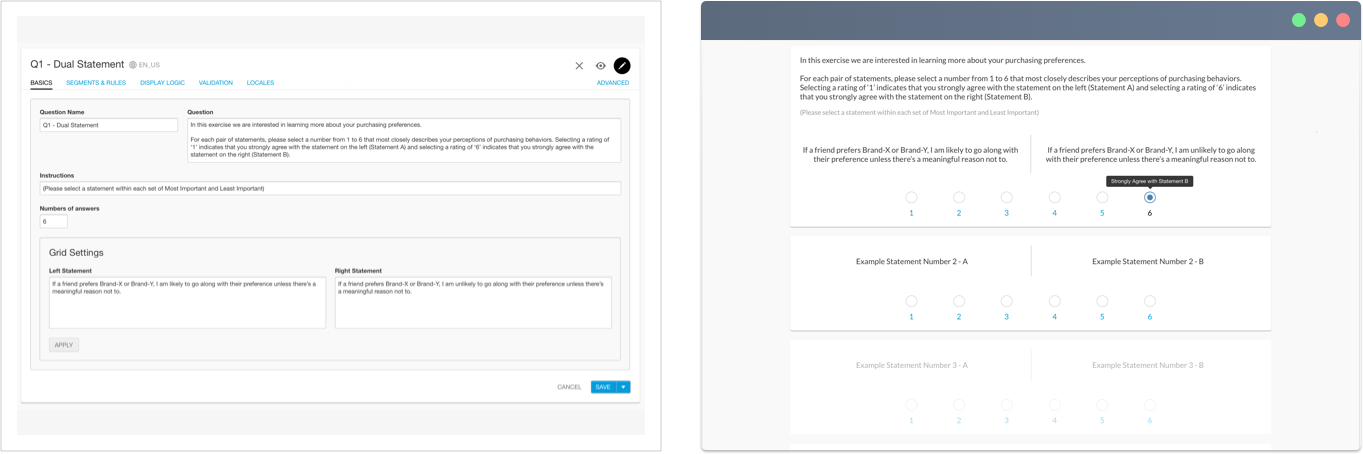The width and height of the screenshot is (1363, 454).
Task: Click the 'Example Statement Number 2 - A' text
Action: [x=911, y=262]
